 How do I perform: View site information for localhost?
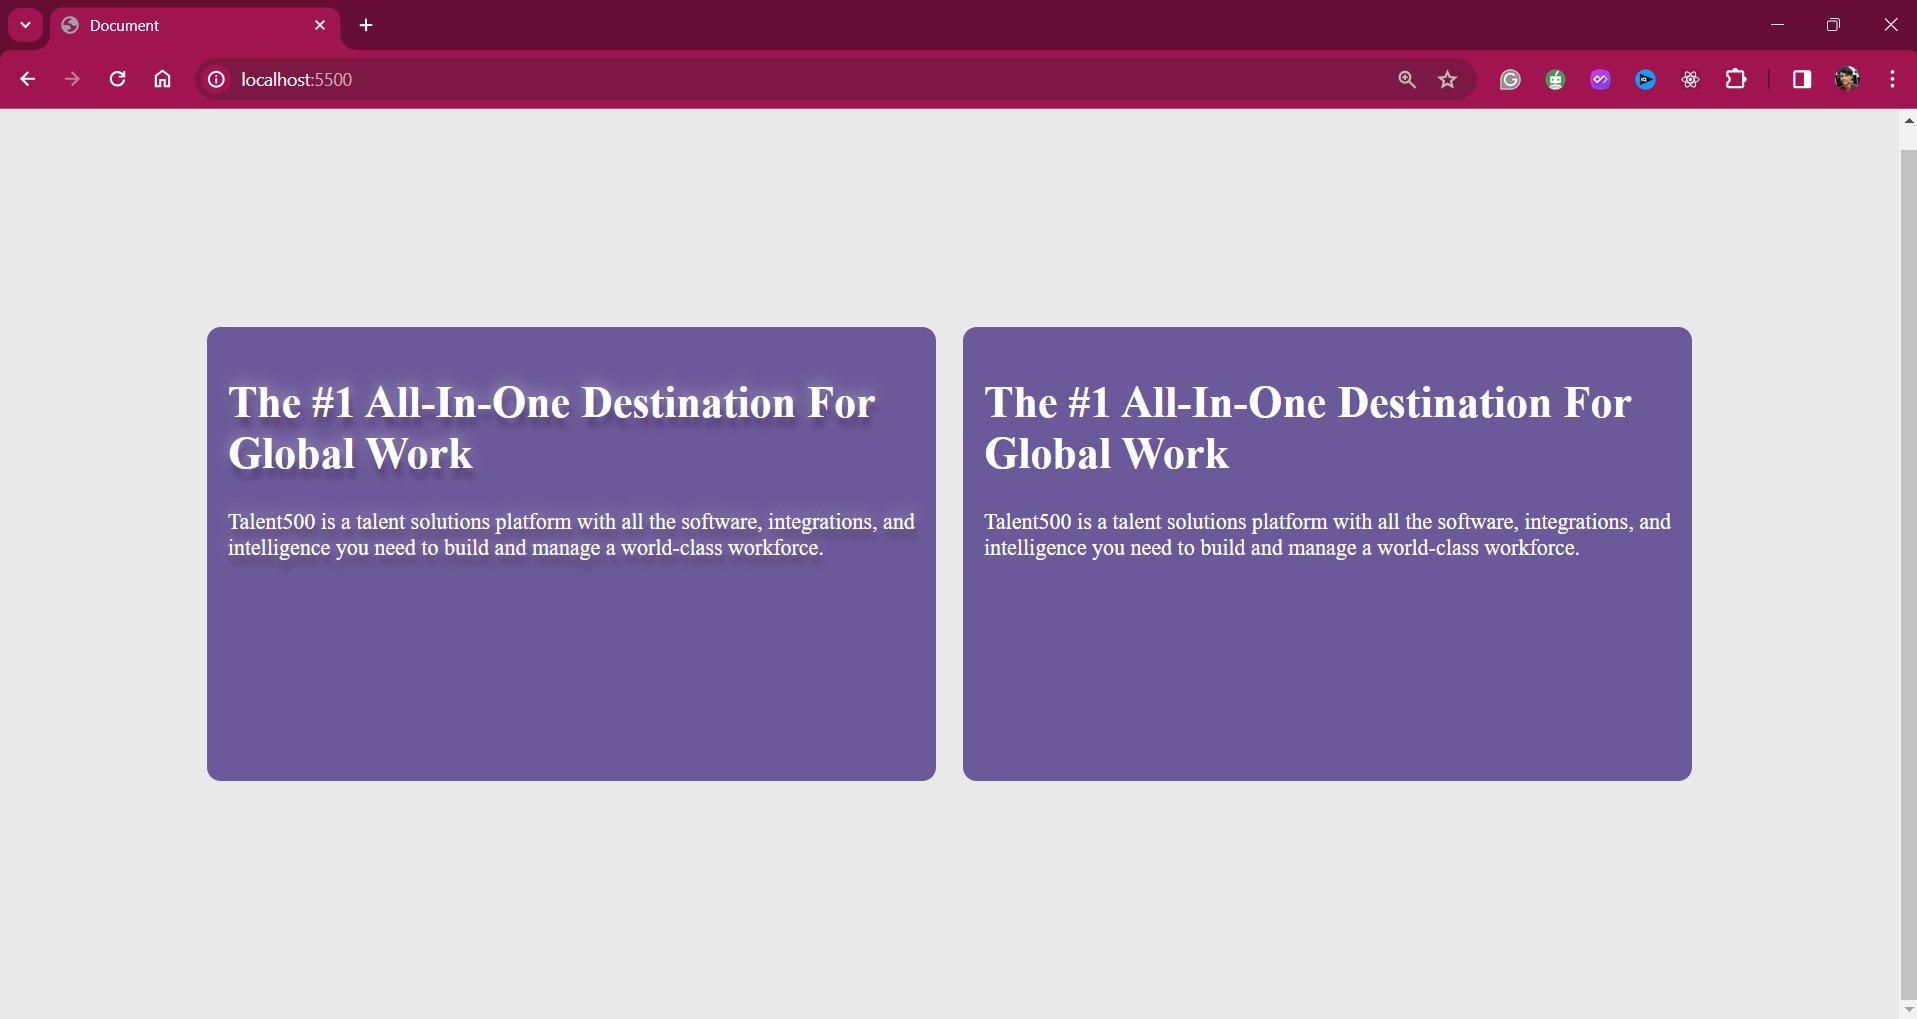point(216,79)
